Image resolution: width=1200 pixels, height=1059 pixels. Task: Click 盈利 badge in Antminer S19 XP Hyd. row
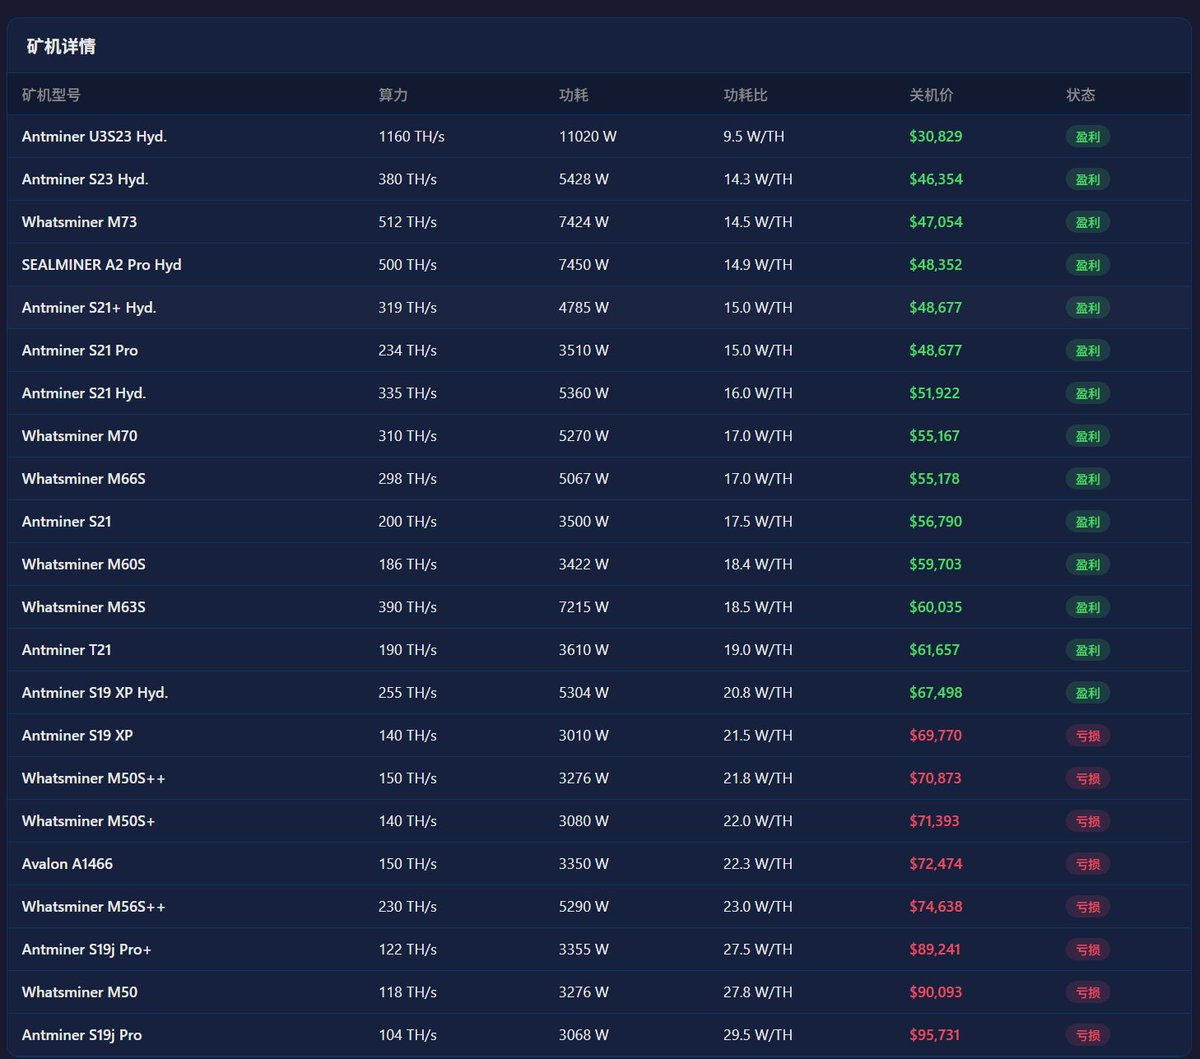(1088, 693)
